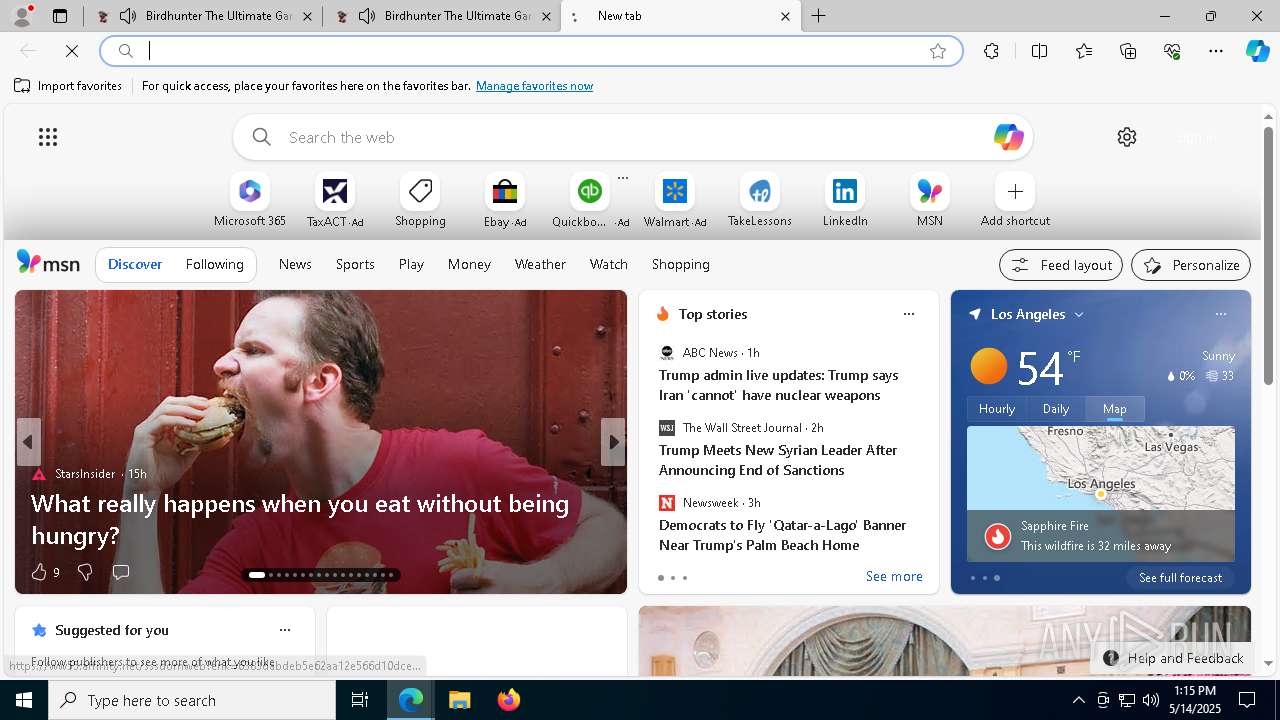Close the New tab tab
Image resolution: width=1280 pixels, height=720 pixels.
click(785, 16)
